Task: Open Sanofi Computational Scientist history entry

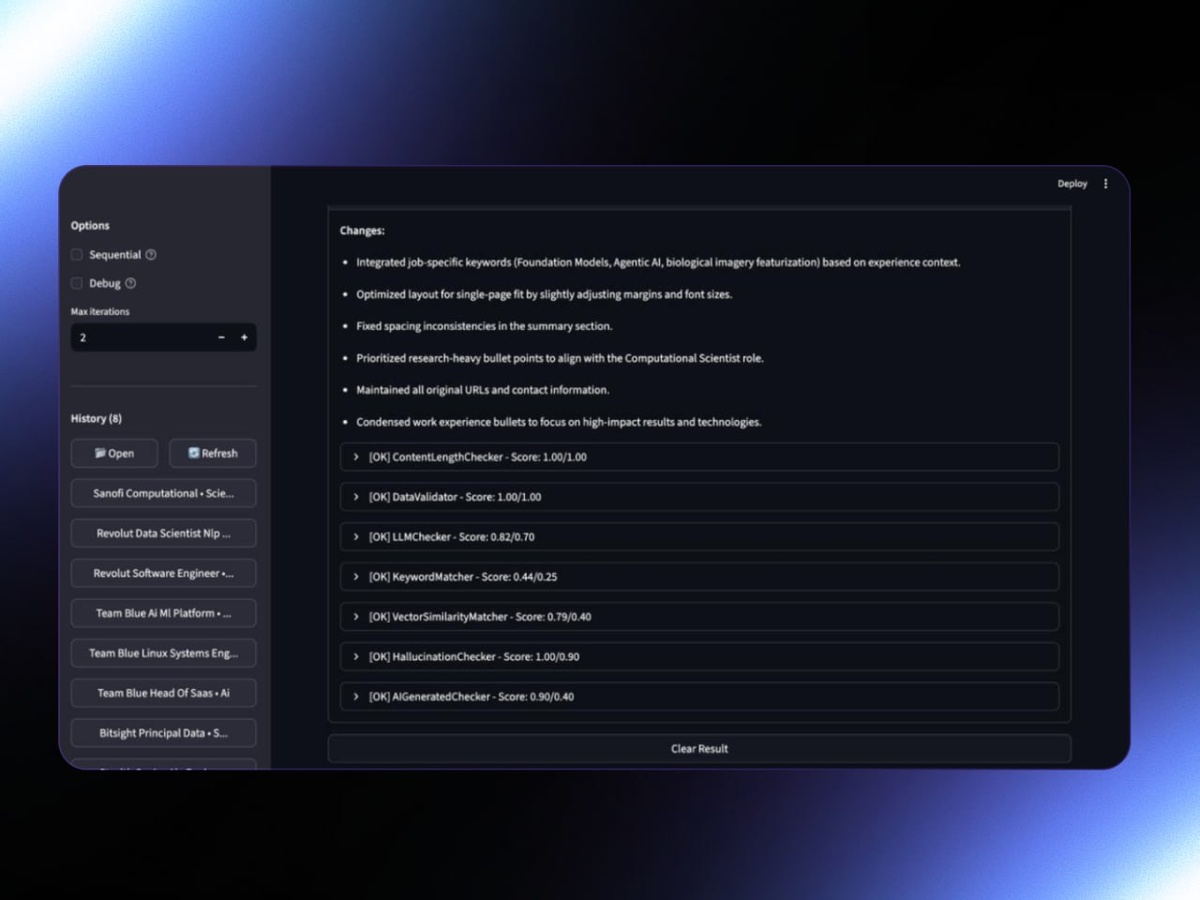Action: (x=163, y=493)
